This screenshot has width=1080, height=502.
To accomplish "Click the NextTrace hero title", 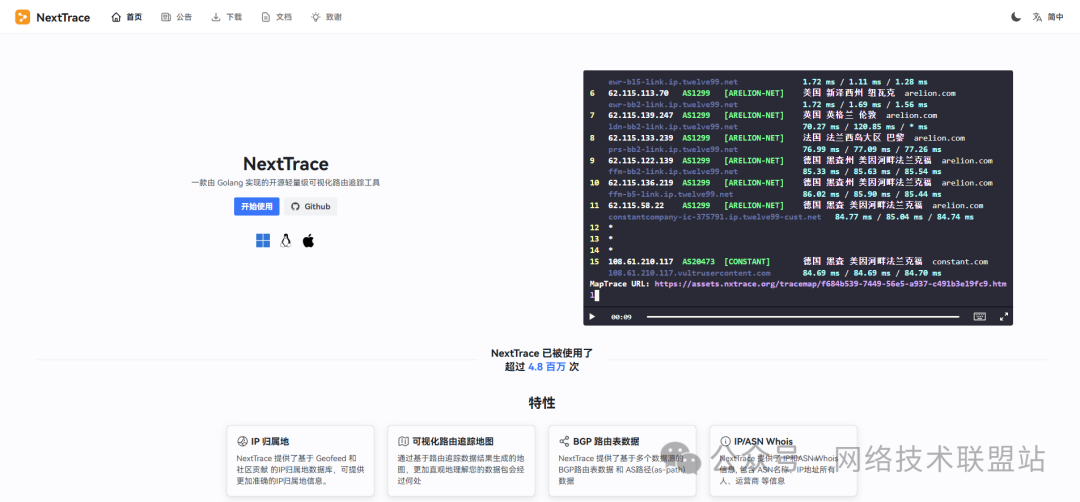I will [286, 164].
